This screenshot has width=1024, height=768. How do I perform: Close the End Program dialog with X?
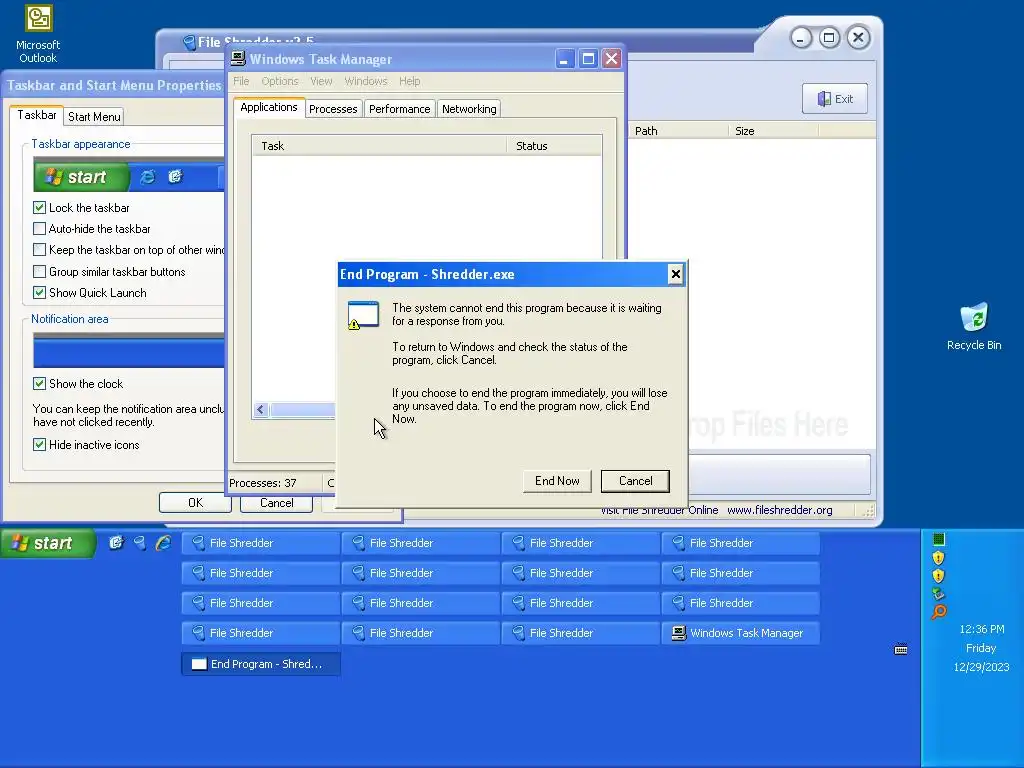(x=676, y=274)
